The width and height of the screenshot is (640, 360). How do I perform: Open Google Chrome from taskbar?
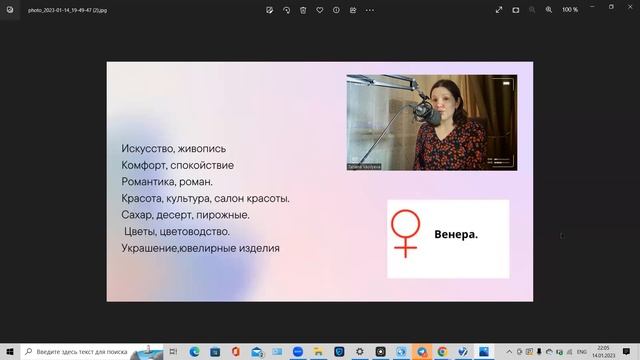(442, 351)
